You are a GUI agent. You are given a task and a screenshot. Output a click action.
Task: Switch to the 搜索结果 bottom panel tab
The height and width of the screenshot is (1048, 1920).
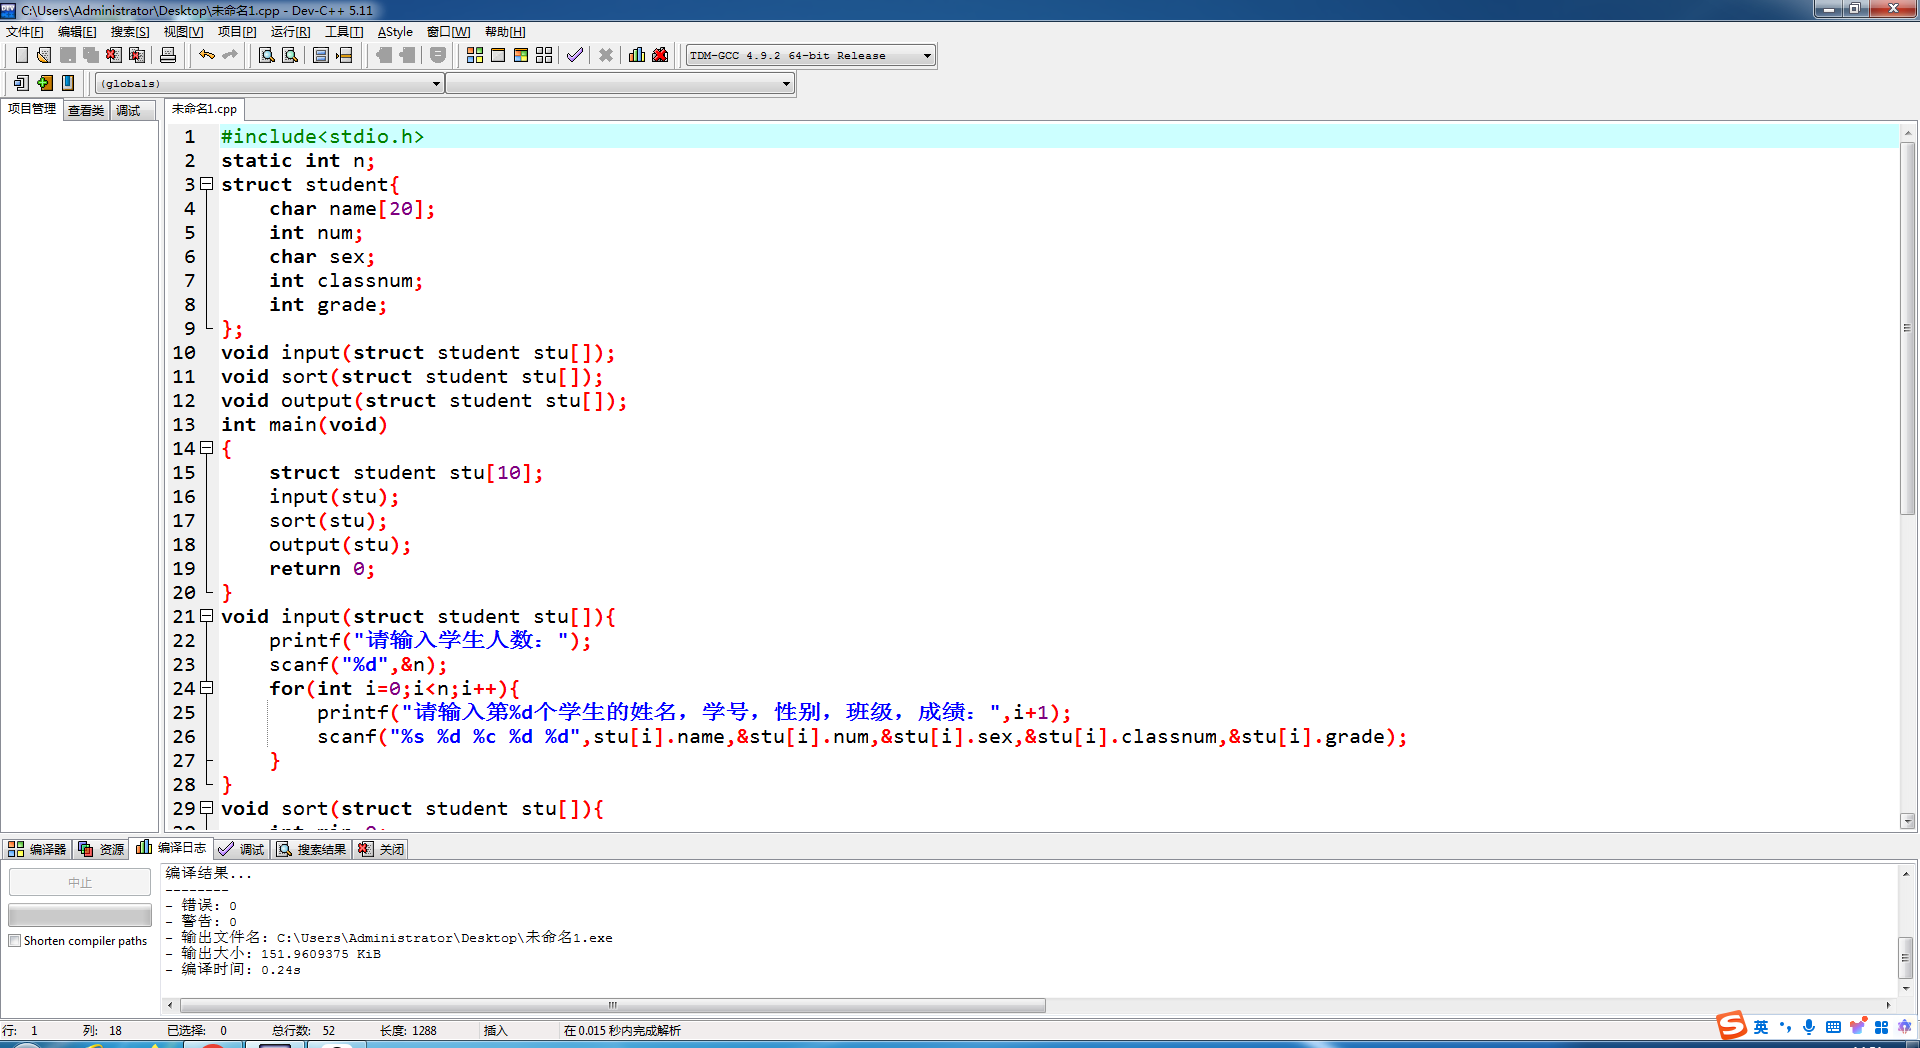[x=311, y=849]
